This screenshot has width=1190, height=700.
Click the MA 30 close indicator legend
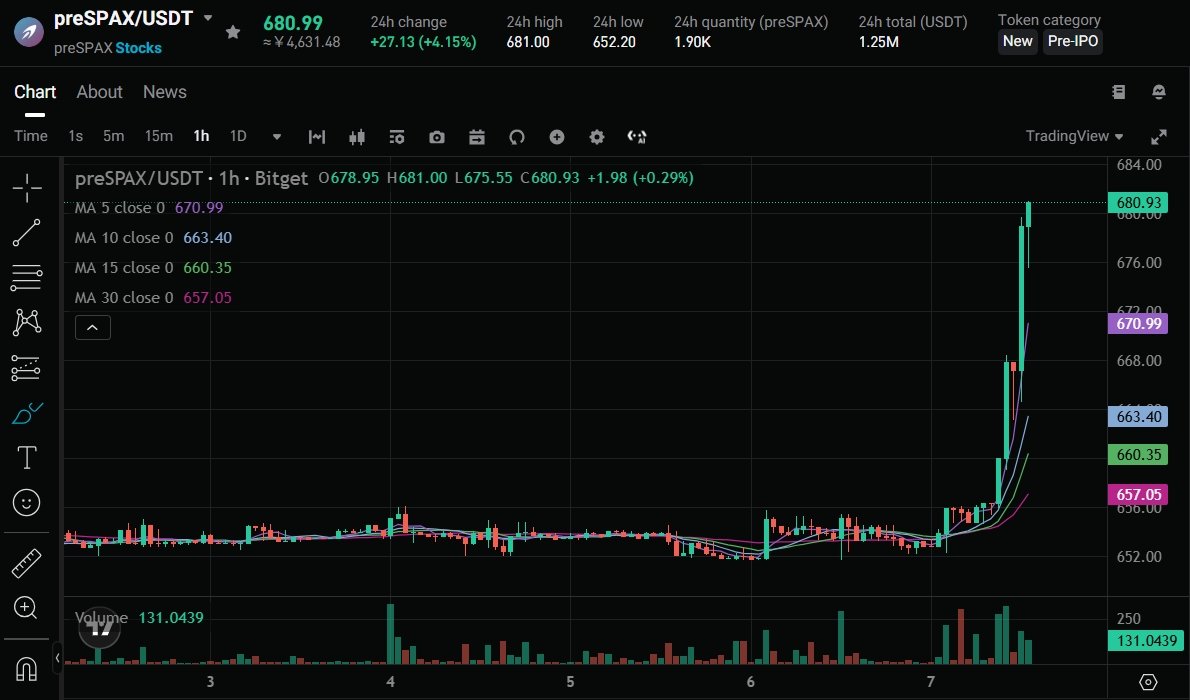153,298
